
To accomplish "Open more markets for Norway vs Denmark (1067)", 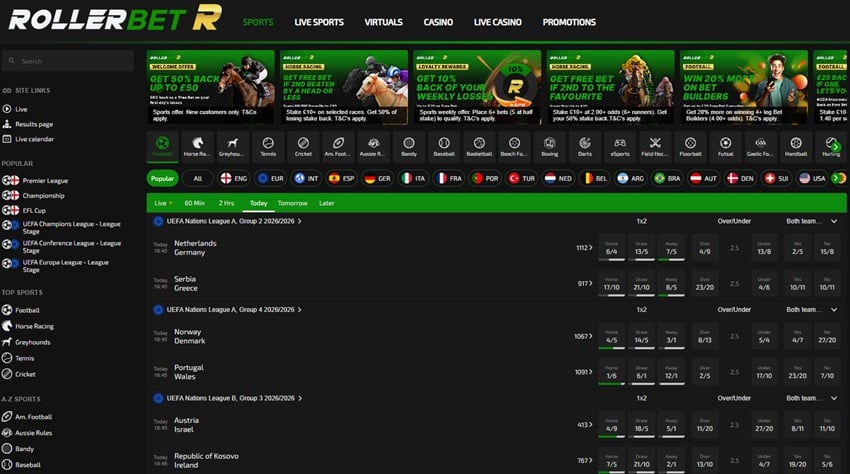I will tap(583, 336).
